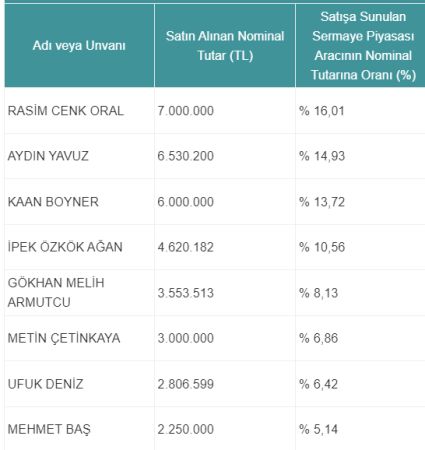This screenshot has height=450, width=425.
Task: Click the 3.553.513 amount cell
Action: tap(225, 293)
